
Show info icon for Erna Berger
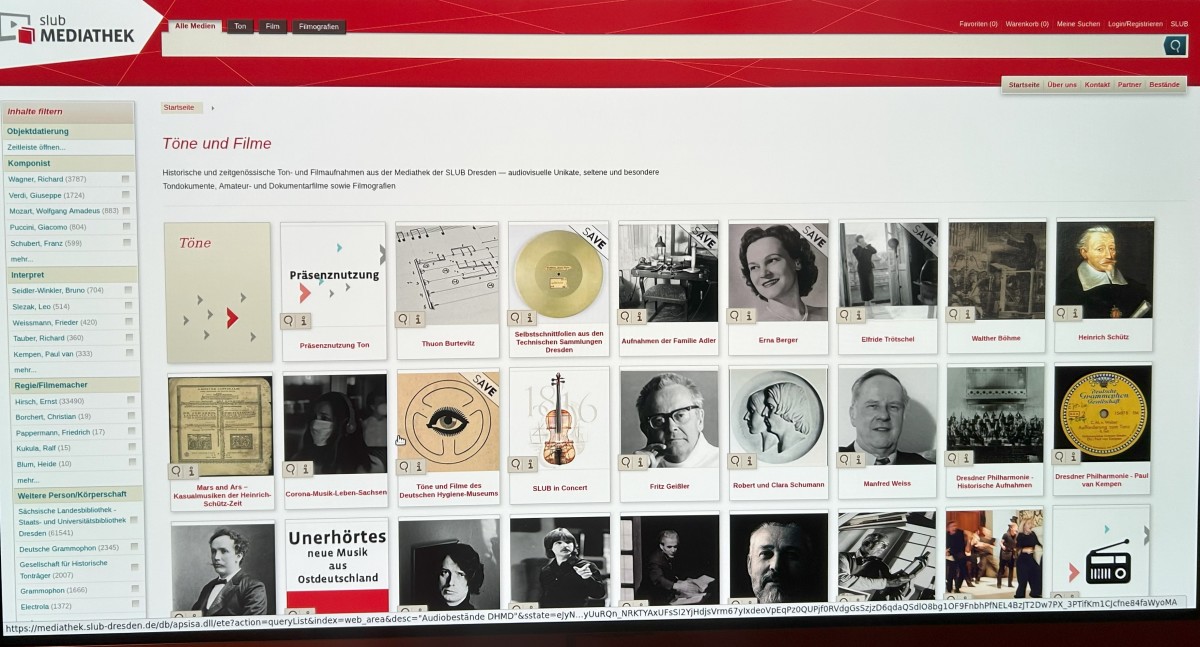pyautogui.click(x=750, y=315)
